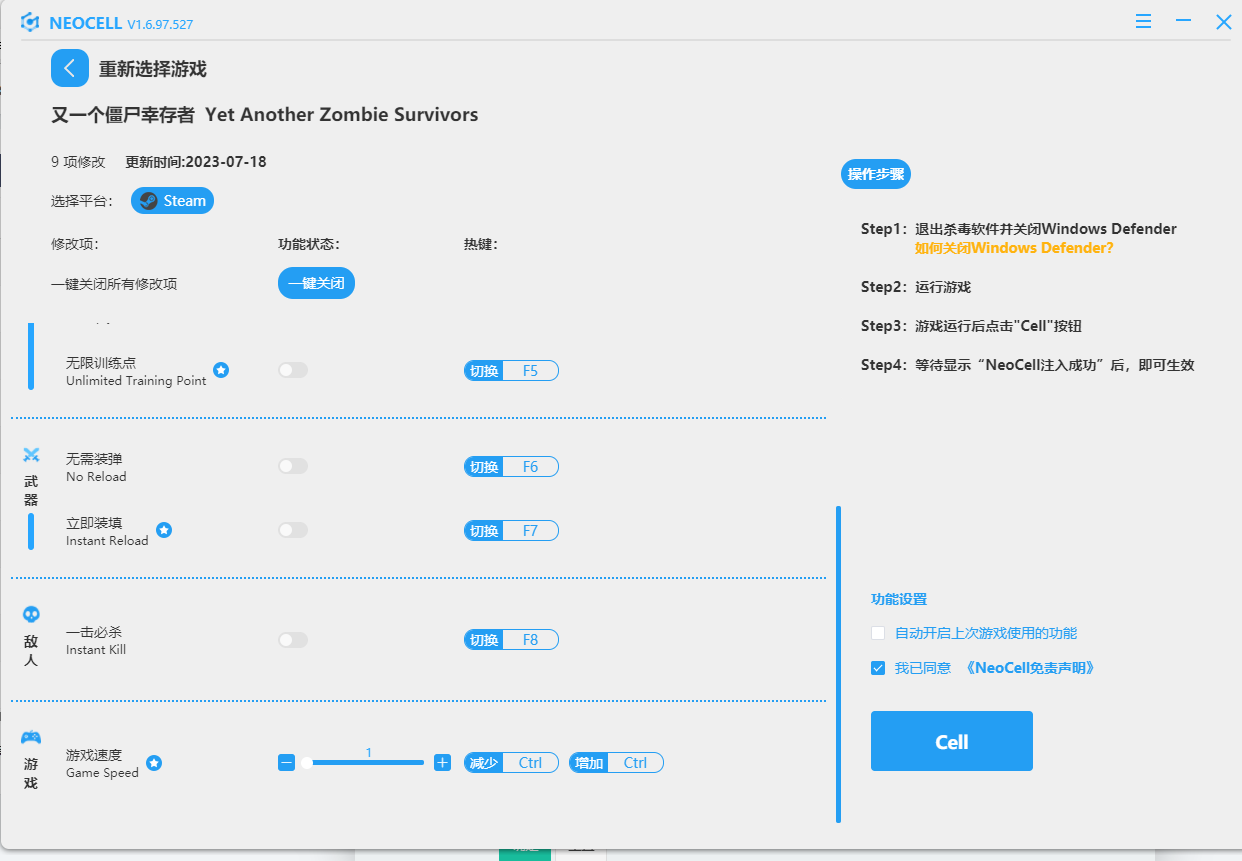
Task: Select the Steam platform button
Action: 172,201
